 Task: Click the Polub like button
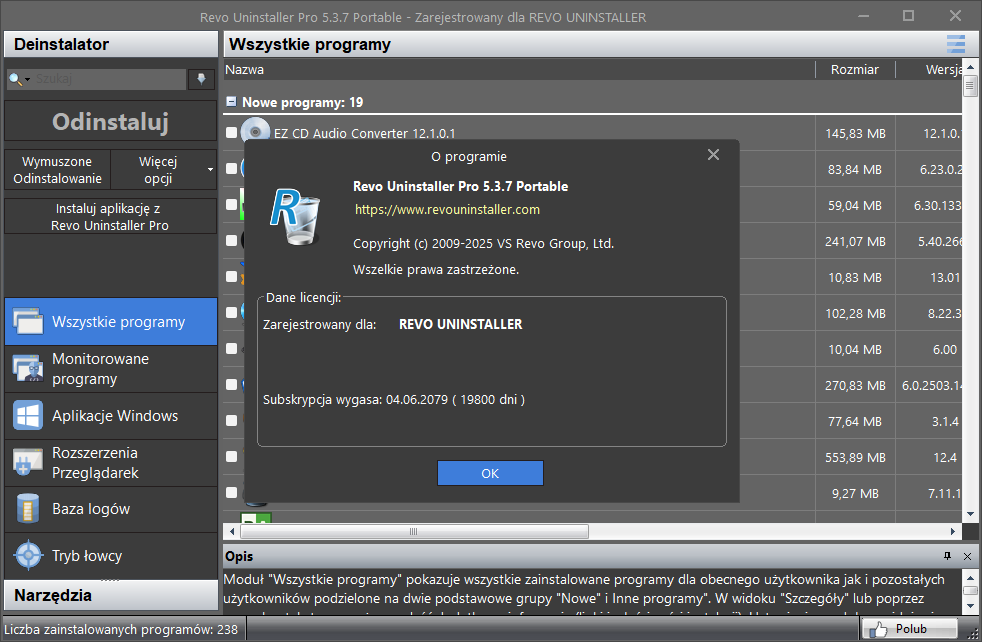[x=910, y=629]
